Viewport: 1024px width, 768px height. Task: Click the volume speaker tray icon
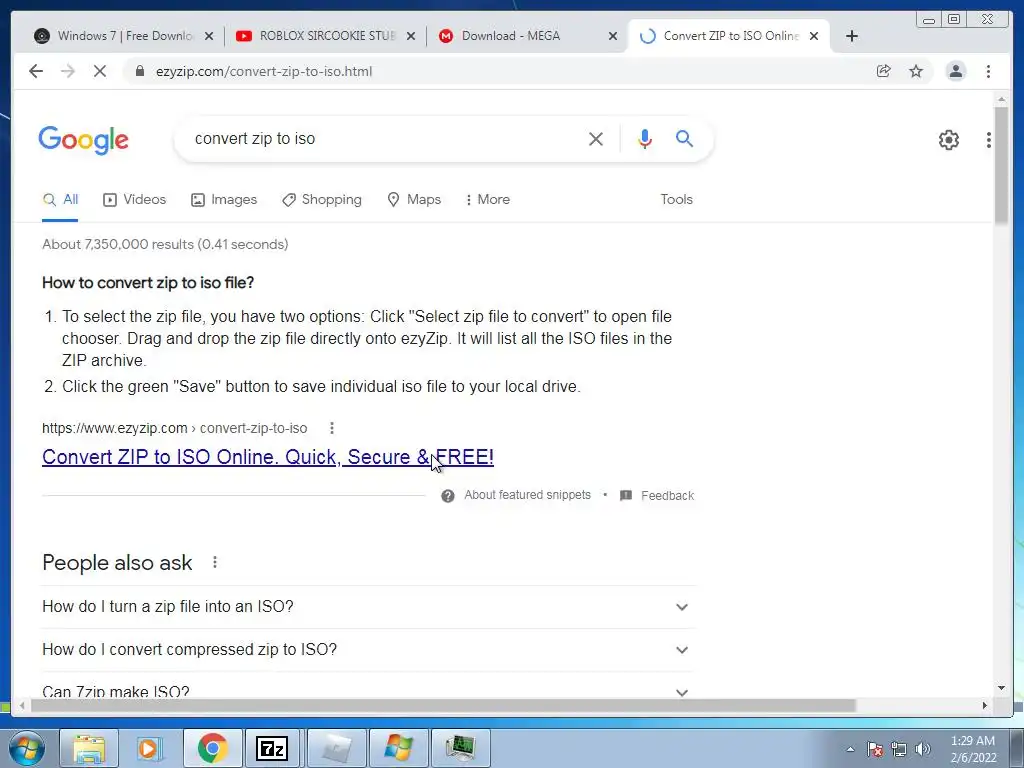[923, 749]
